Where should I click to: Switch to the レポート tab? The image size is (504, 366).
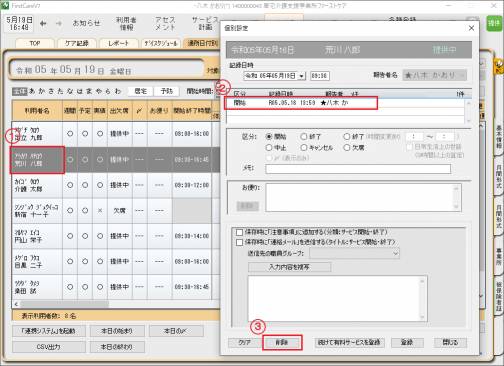(118, 43)
